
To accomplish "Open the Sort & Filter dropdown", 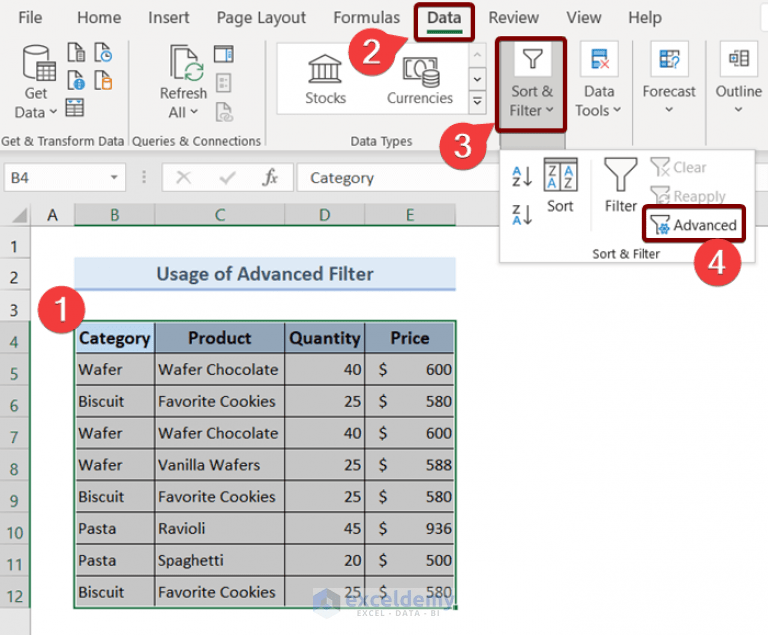I will (531, 84).
